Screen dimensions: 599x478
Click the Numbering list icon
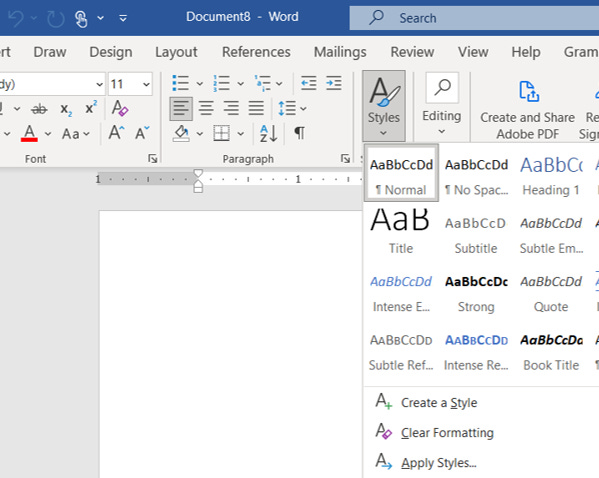point(222,83)
